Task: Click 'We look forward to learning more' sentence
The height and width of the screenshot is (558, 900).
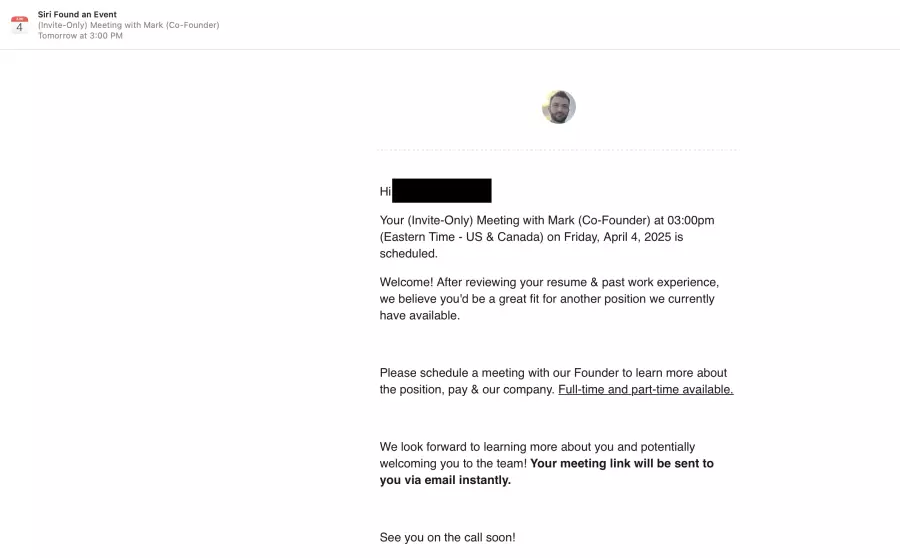Action: pos(468,447)
